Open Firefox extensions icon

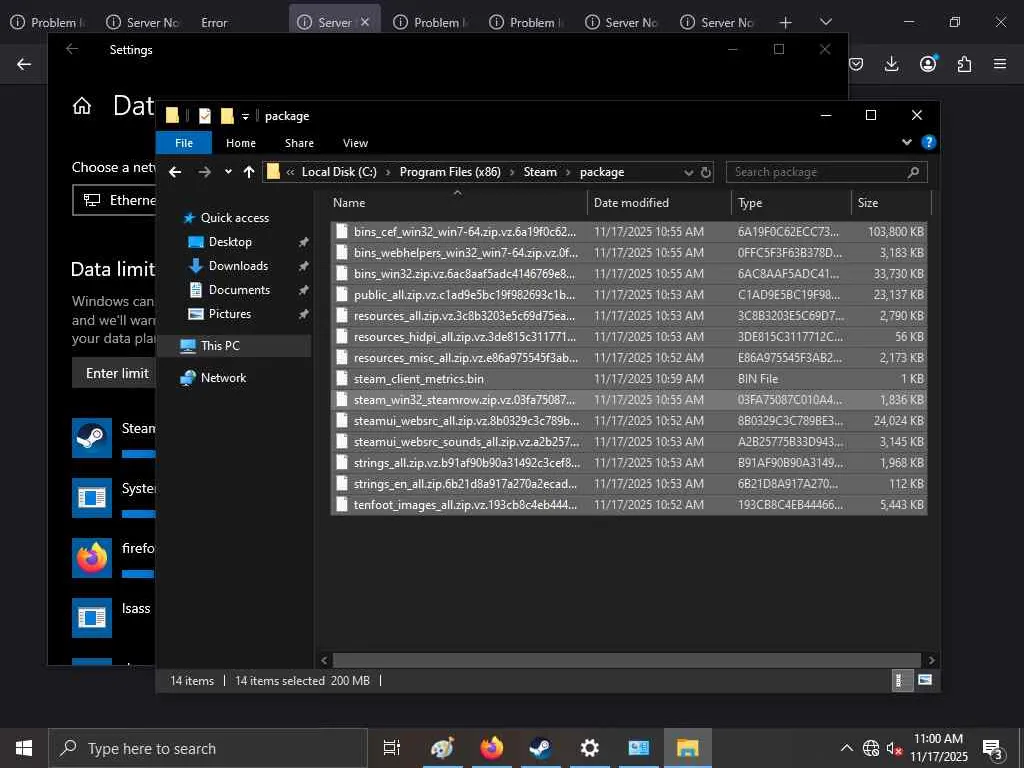point(964,64)
